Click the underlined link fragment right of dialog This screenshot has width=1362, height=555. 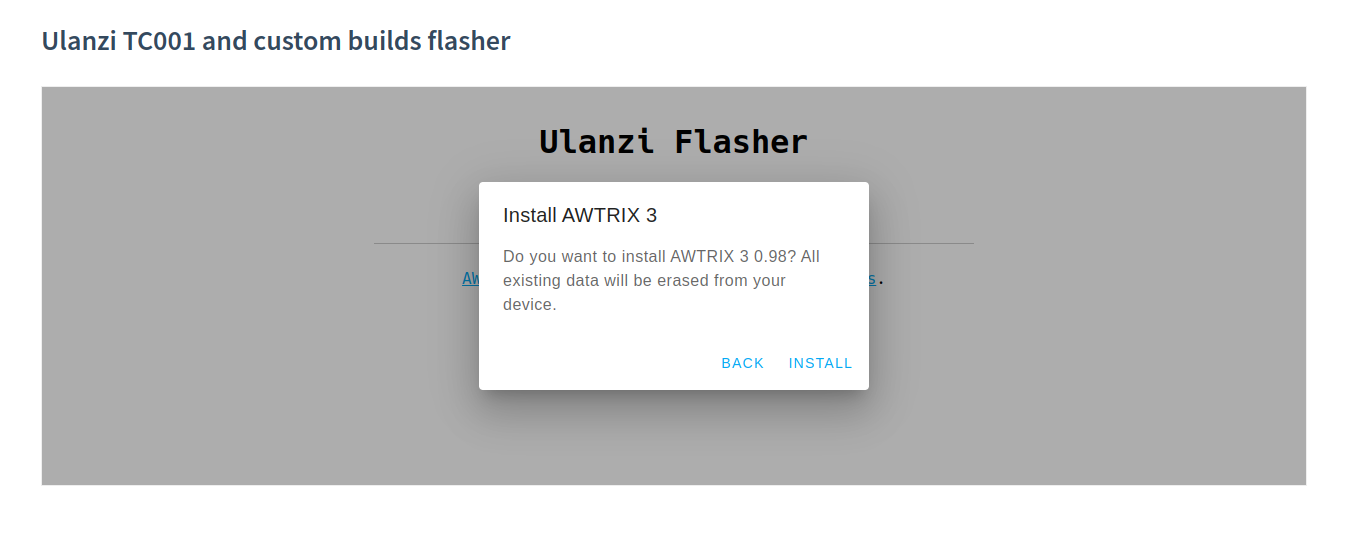pos(872,279)
